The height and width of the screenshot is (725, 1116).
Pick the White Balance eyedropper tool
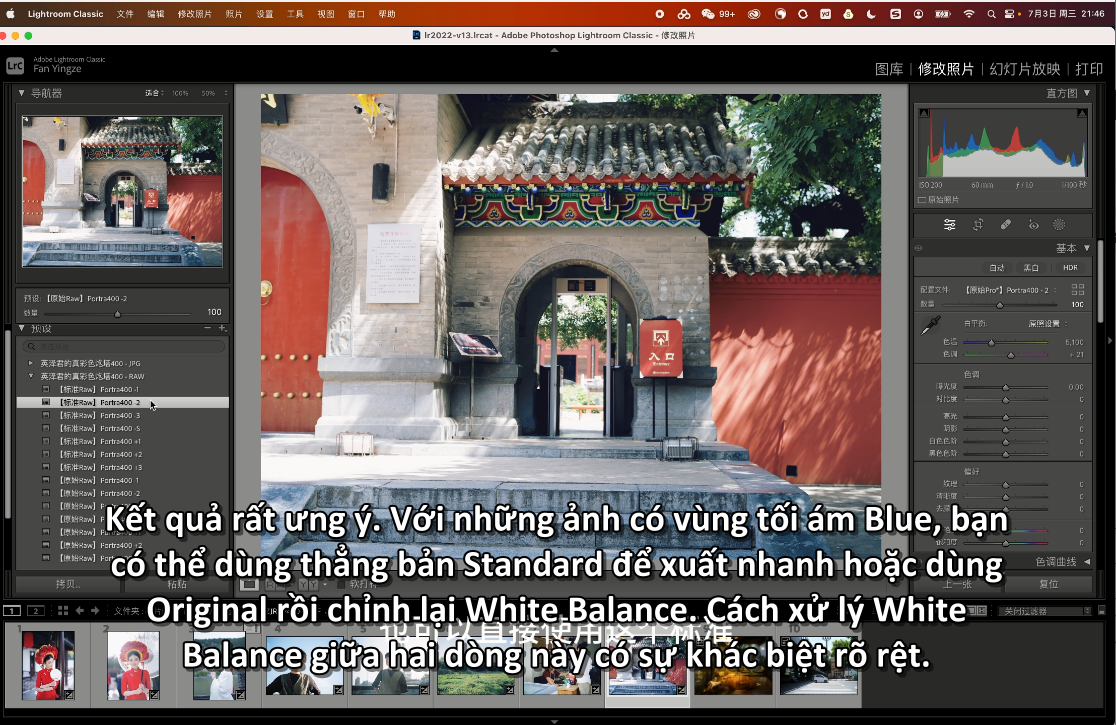pos(930,325)
